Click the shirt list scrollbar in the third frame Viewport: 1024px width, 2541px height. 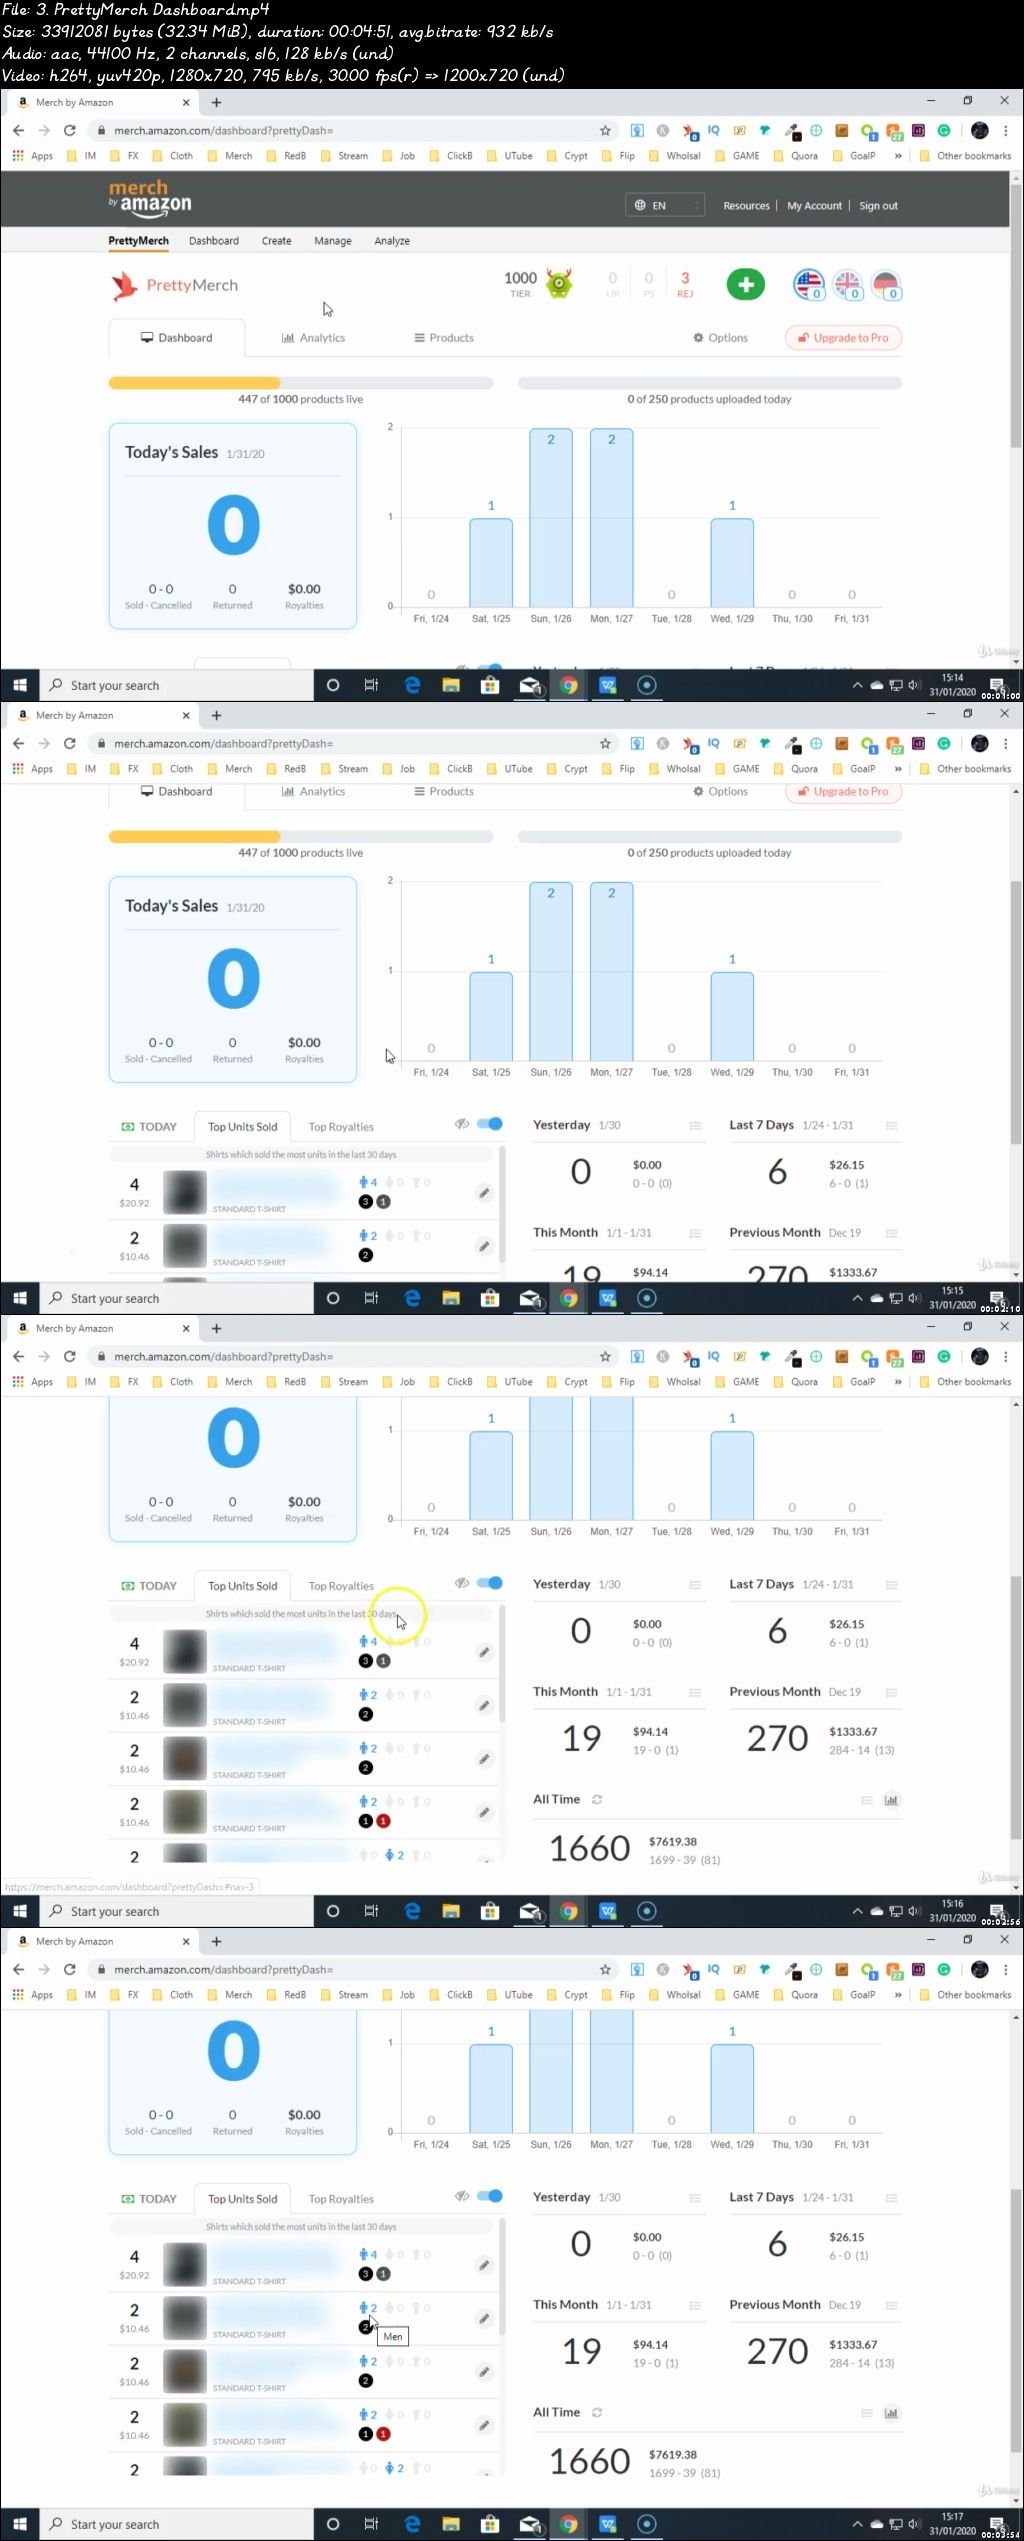(x=502, y=1665)
